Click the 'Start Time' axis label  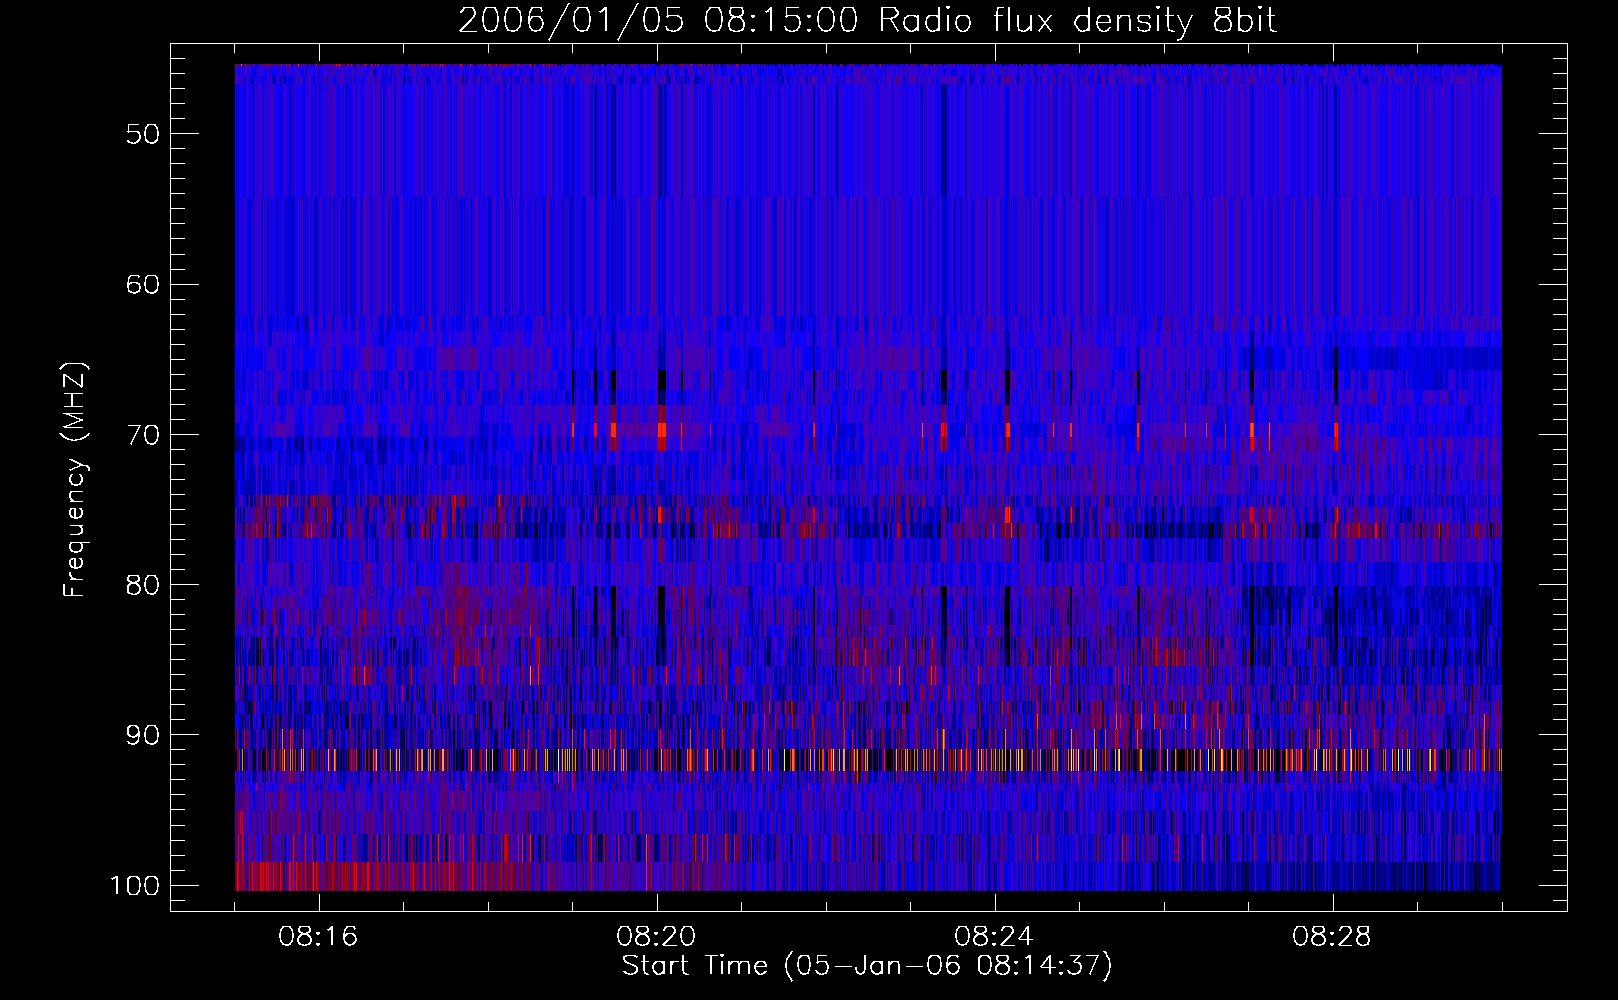pyautogui.click(x=867, y=966)
